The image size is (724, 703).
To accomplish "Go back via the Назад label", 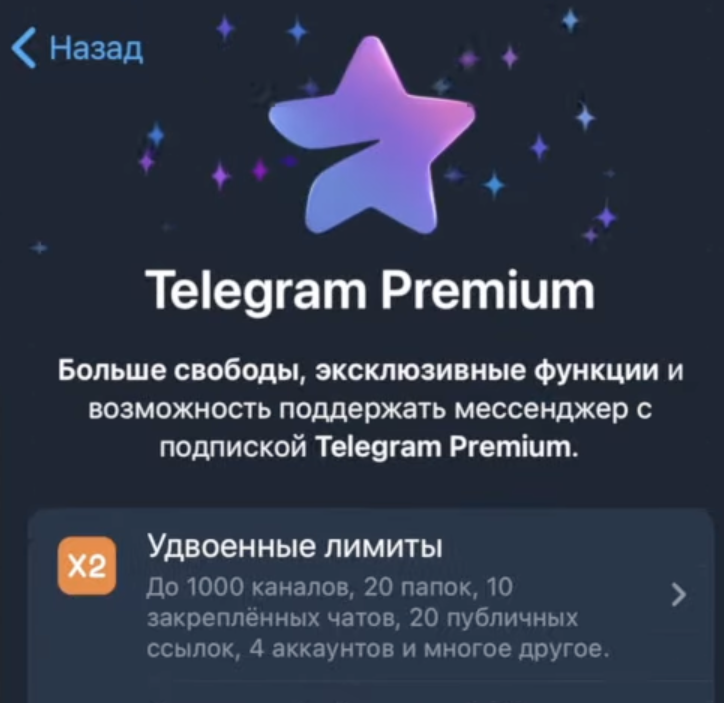I will (x=97, y=48).
